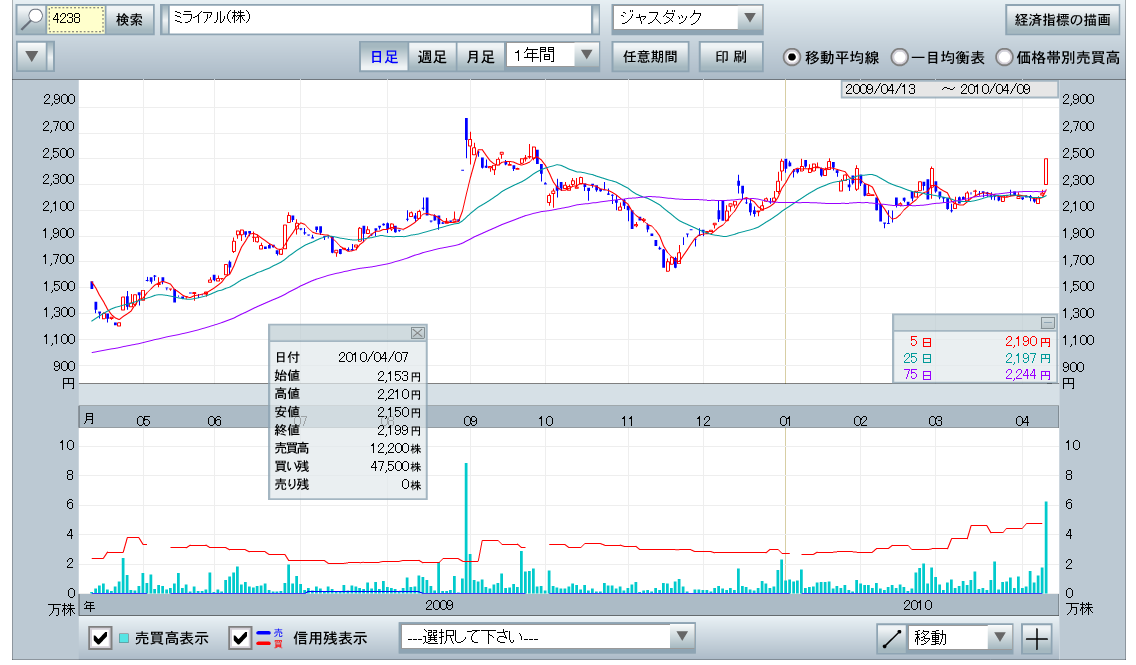This screenshot has width=1136, height=665.
Task: Uncheck the 売買高表示 checkbox
Action: click(100, 638)
